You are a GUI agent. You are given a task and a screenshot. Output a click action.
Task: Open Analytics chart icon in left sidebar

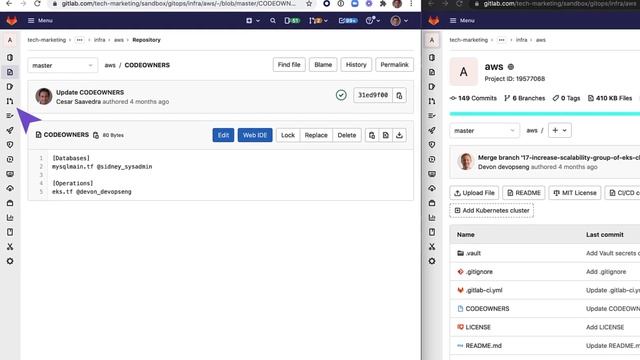pyautogui.click(x=10, y=218)
